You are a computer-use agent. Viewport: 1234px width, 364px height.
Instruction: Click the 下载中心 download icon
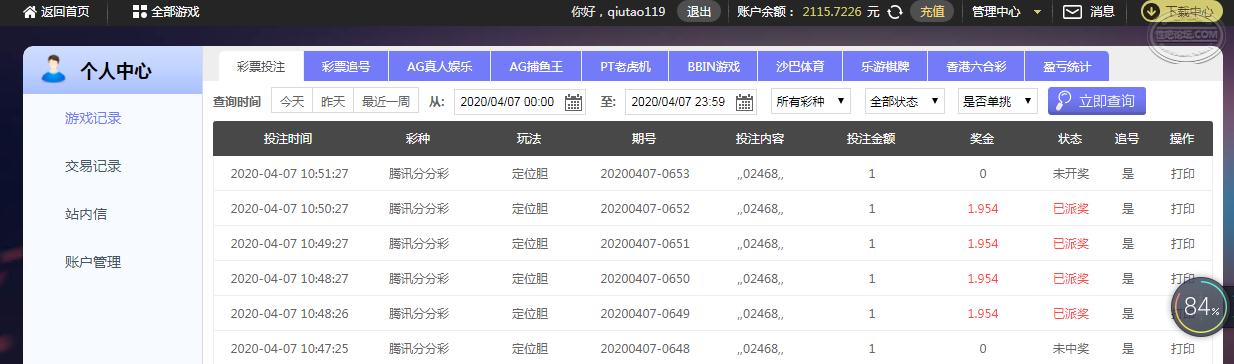pos(1153,12)
